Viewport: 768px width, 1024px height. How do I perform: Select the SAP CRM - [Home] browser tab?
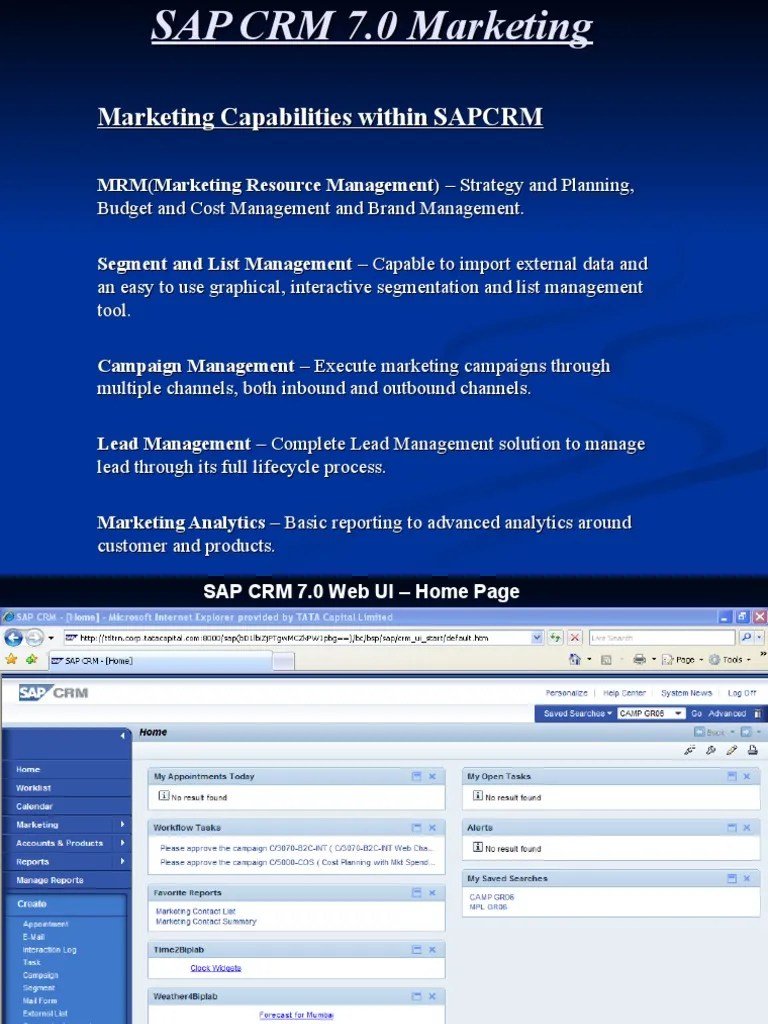[x=160, y=661]
